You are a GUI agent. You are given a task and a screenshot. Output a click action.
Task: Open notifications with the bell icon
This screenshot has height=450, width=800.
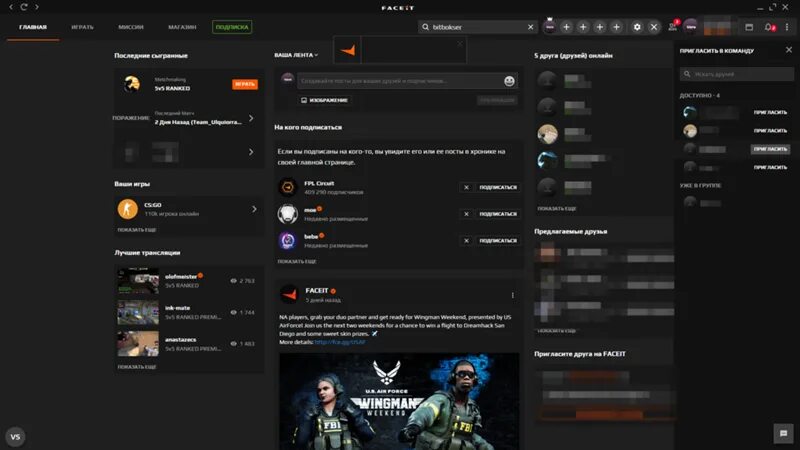pos(769,27)
